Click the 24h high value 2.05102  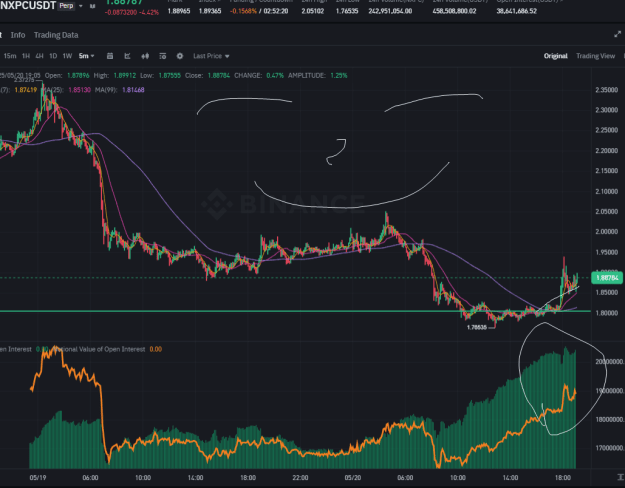pyautogui.click(x=312, y=11)
